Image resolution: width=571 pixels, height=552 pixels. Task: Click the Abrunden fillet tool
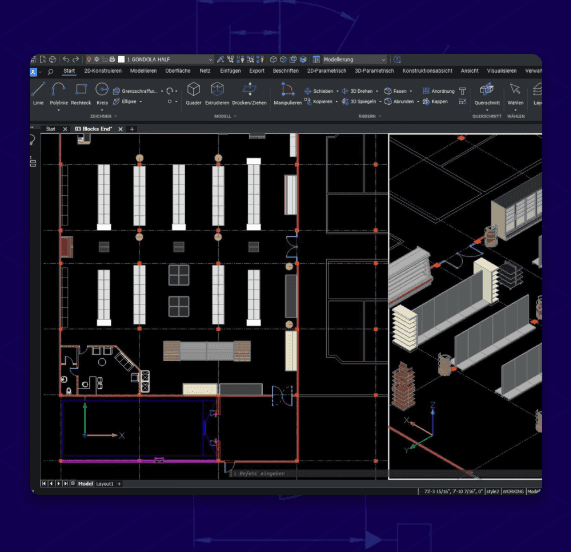pos(399,102)
